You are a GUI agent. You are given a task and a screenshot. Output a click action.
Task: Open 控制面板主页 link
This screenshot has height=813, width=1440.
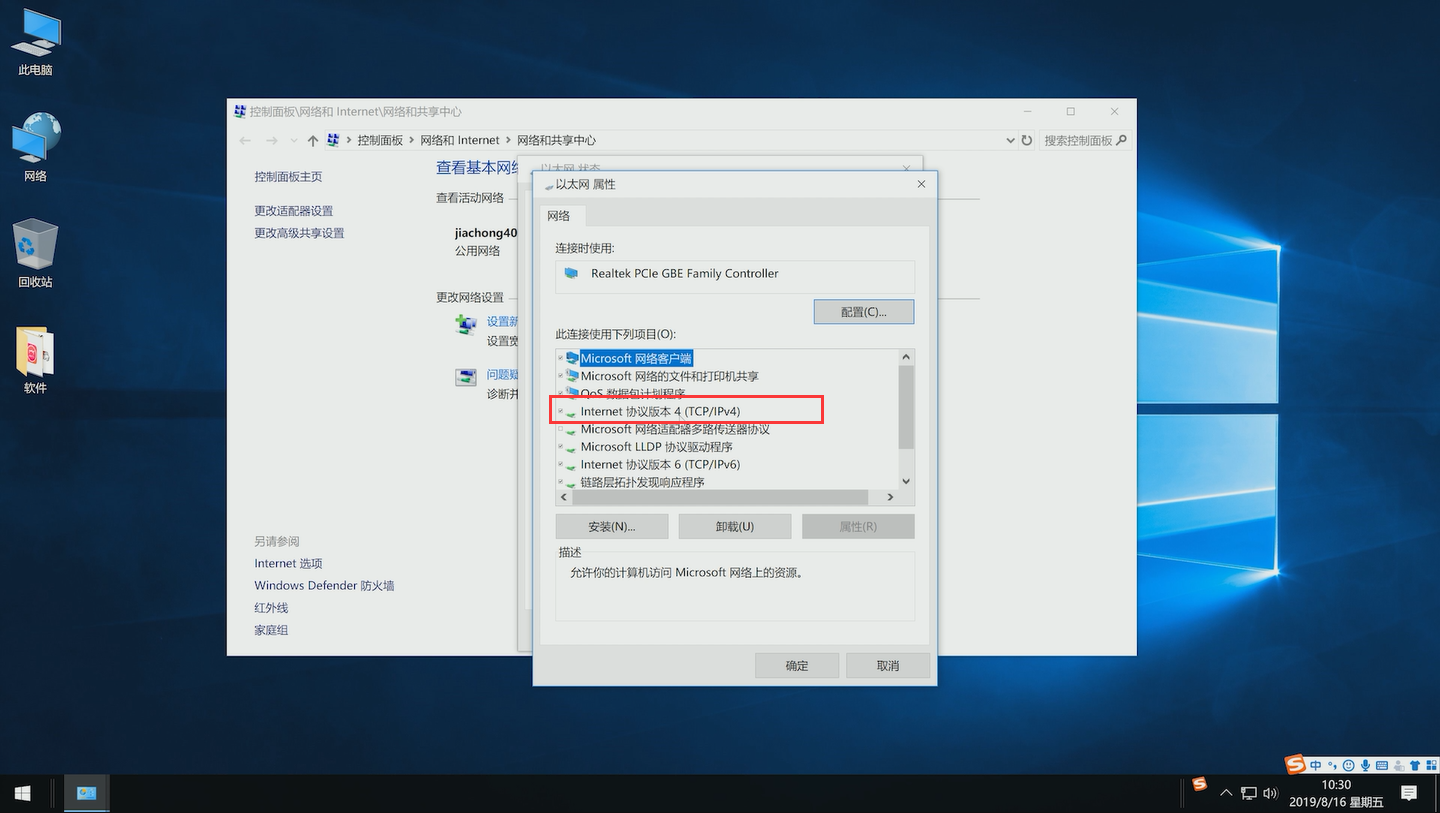tap(288, 177)
